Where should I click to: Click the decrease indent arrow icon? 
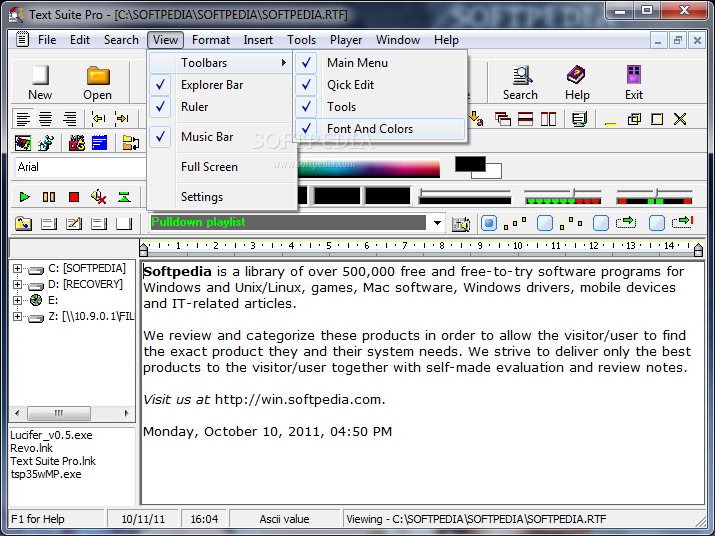[x=98, y=119]
